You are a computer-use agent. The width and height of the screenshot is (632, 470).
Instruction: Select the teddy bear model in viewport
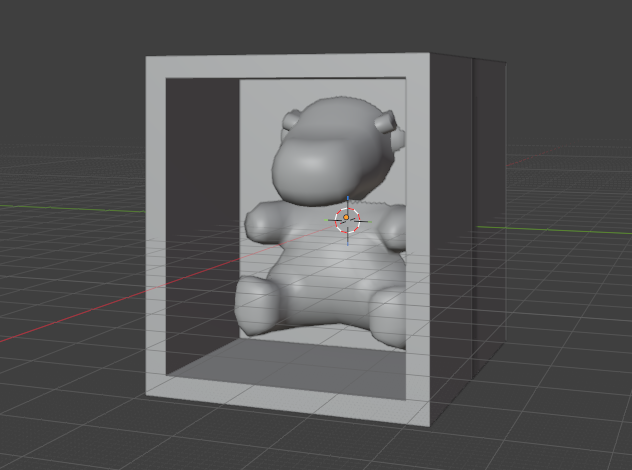[x=322, y=222]
